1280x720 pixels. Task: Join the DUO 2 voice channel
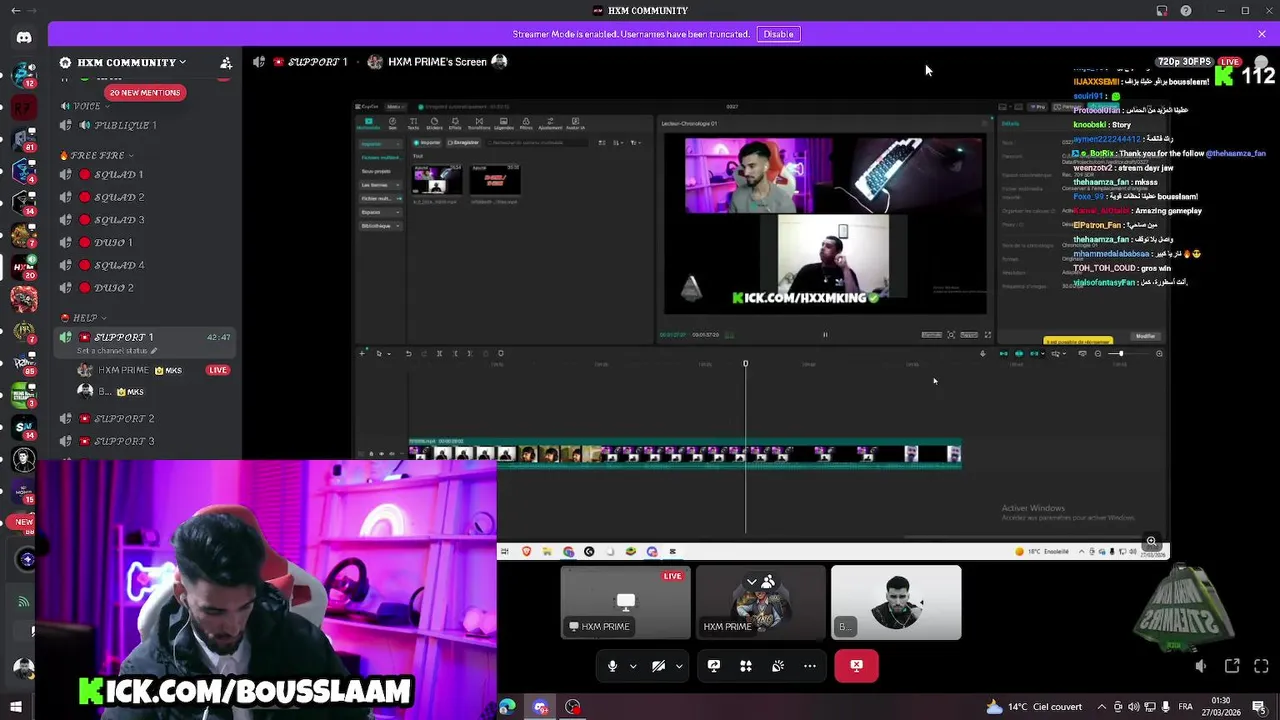click(x=146, y=288)
